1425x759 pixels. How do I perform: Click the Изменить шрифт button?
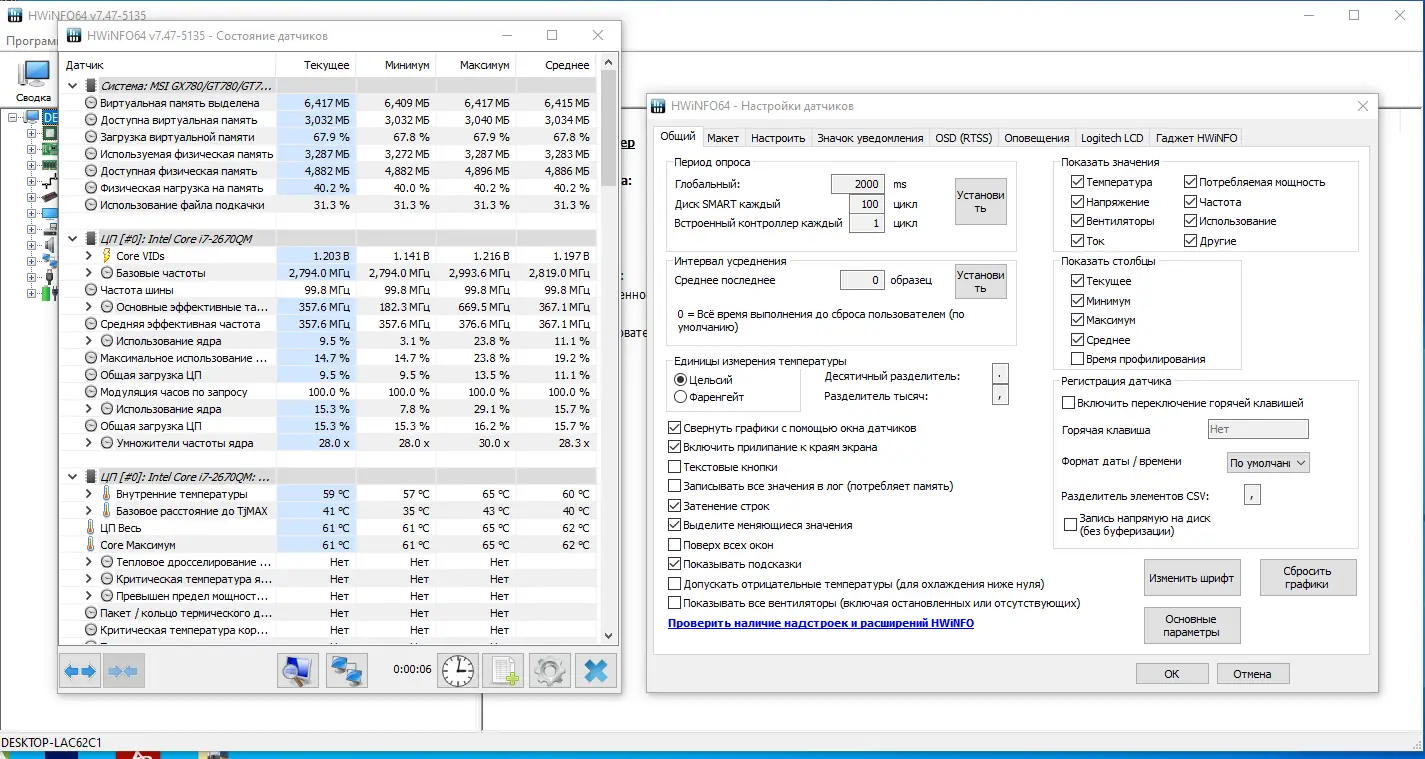(x=1192, y=578)
